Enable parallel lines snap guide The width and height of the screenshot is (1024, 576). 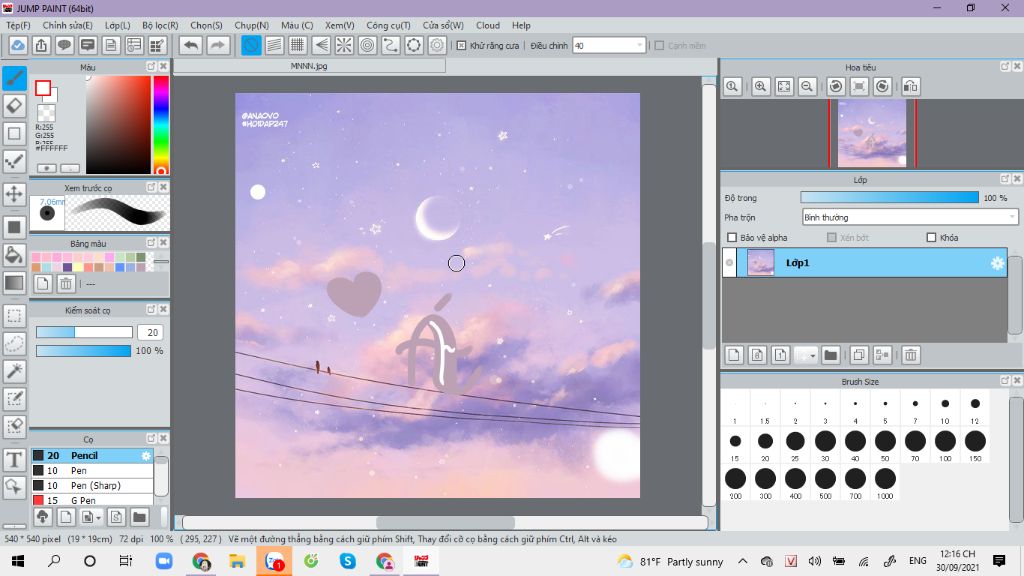pos(274,45)
